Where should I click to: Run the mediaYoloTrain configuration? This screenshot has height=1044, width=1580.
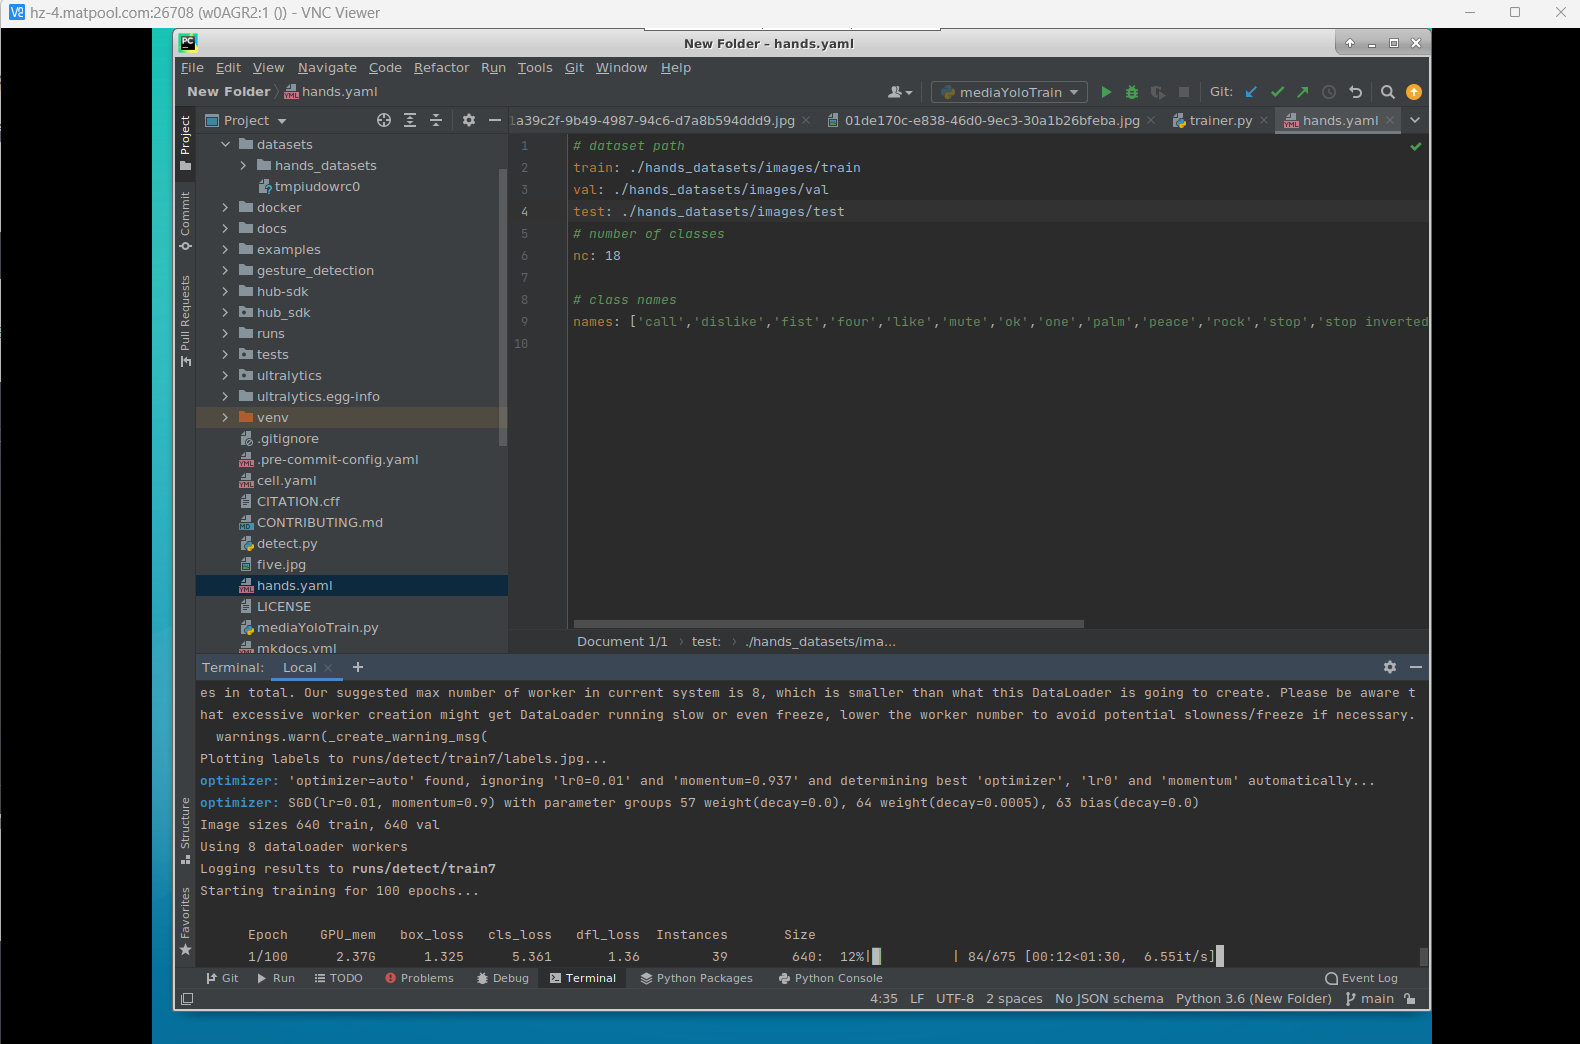pos(1106,92)
